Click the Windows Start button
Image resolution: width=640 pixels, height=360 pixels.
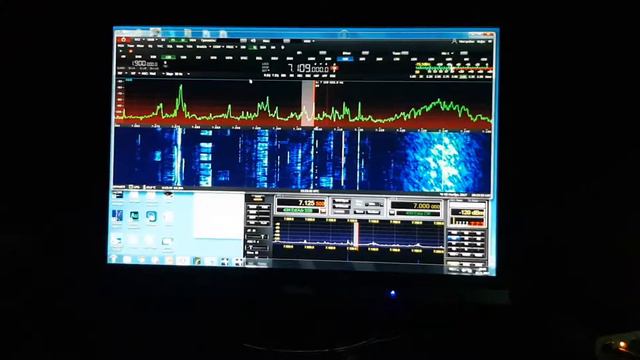114,259
